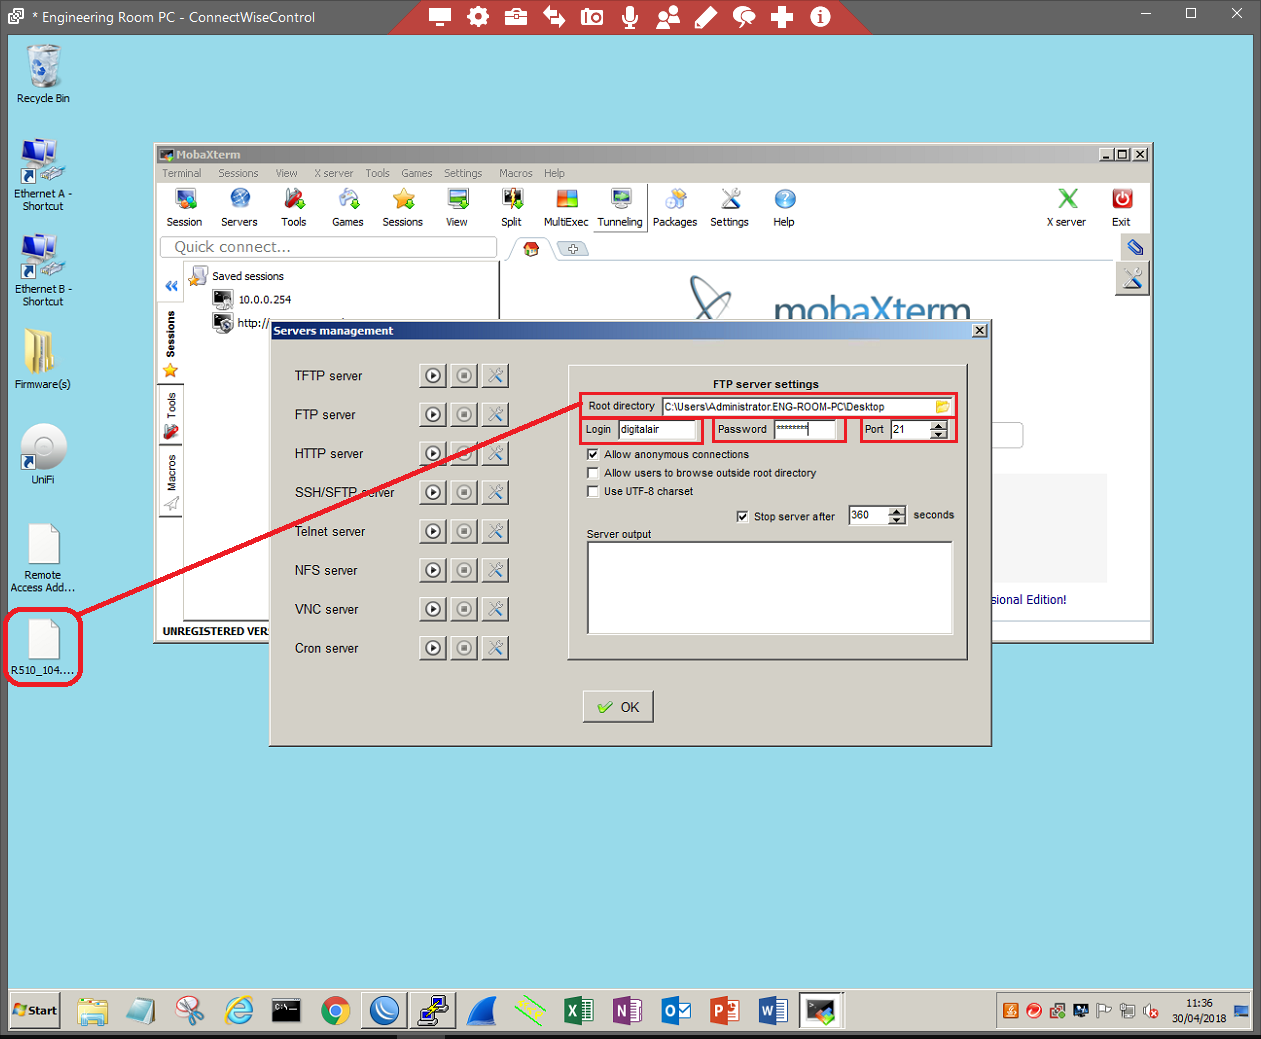Enable browsing outside root directory
This screenshot has height=1039, width=1261.
(x=593, y=473)
